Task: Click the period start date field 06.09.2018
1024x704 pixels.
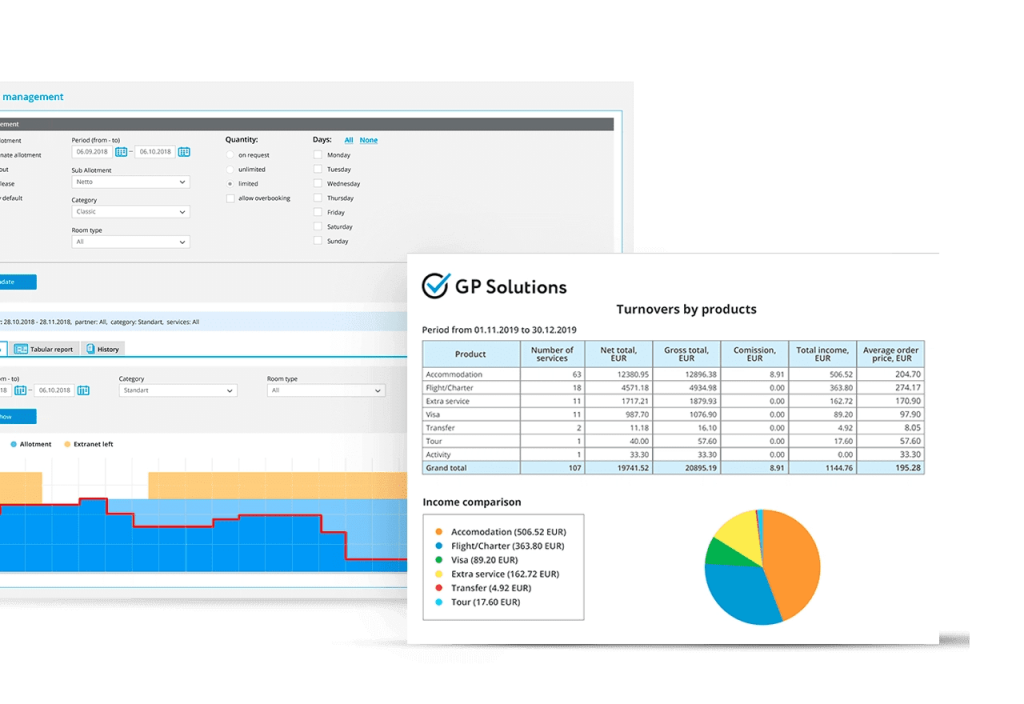Action: 92,152
